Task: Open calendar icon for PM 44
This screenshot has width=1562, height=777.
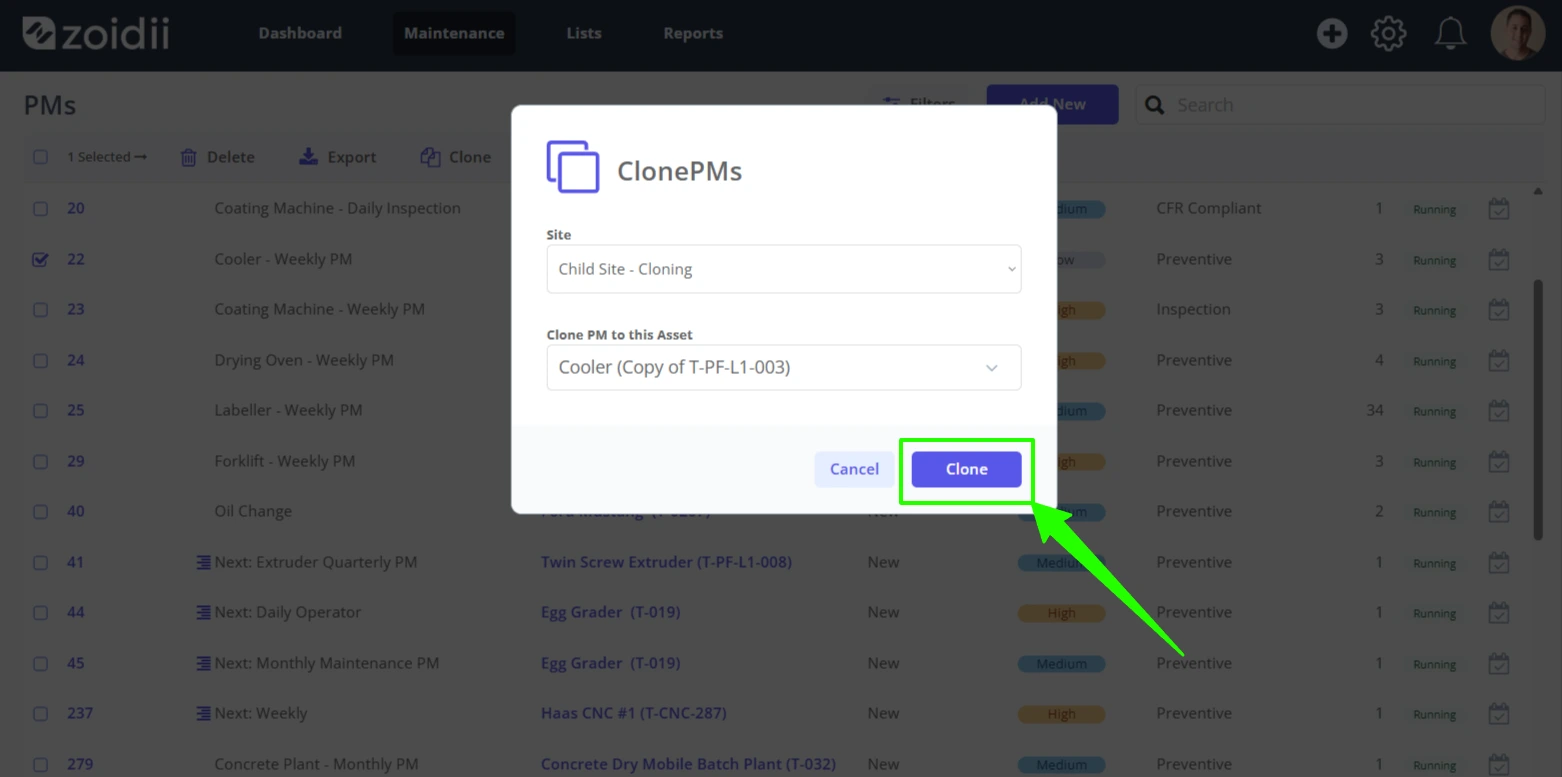Action: pyautogui.click(x=1498, y=613)
